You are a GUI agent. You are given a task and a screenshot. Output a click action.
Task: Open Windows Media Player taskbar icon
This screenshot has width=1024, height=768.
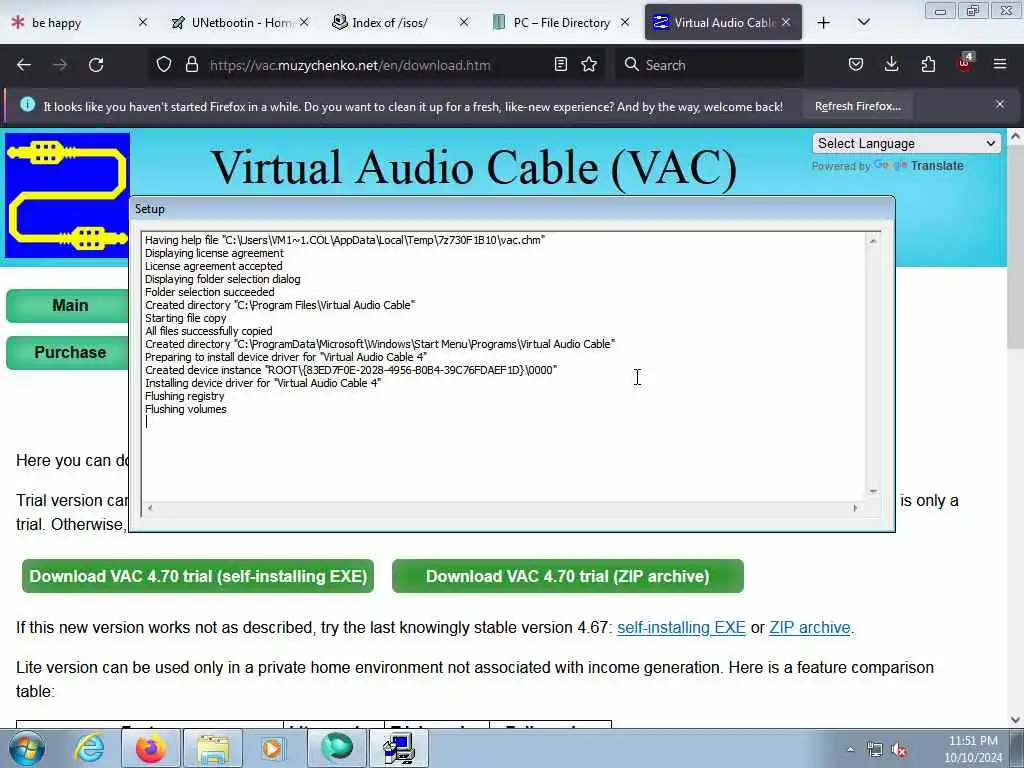coord(273,749)
